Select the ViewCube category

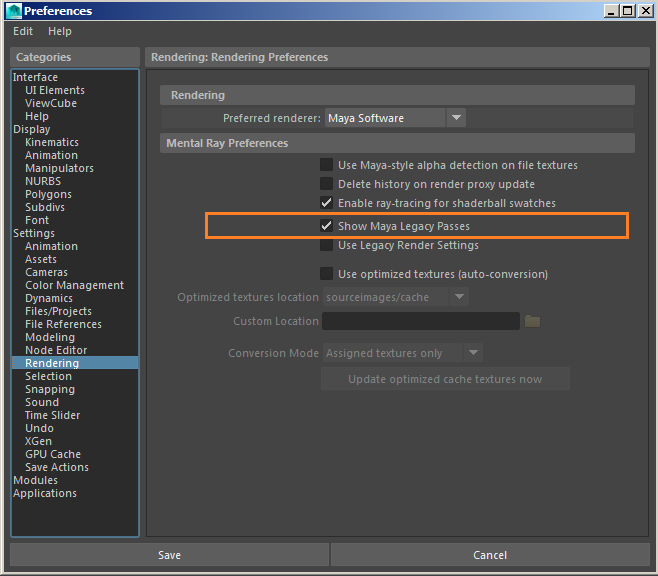[51, 103]
